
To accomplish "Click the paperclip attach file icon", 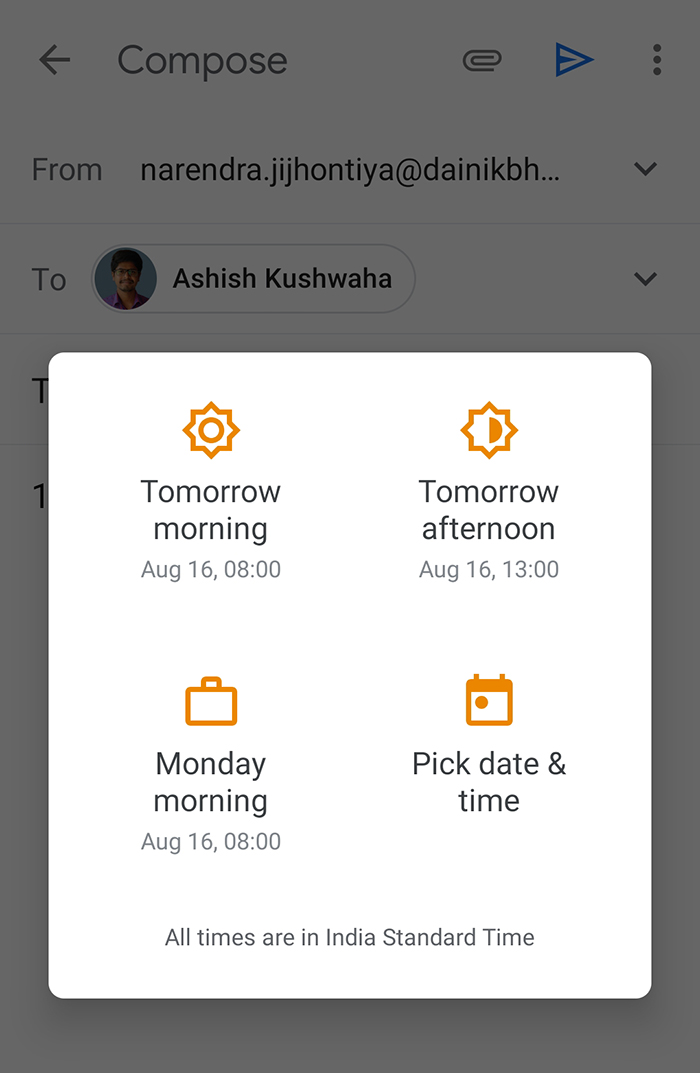I will pos(481,61).
